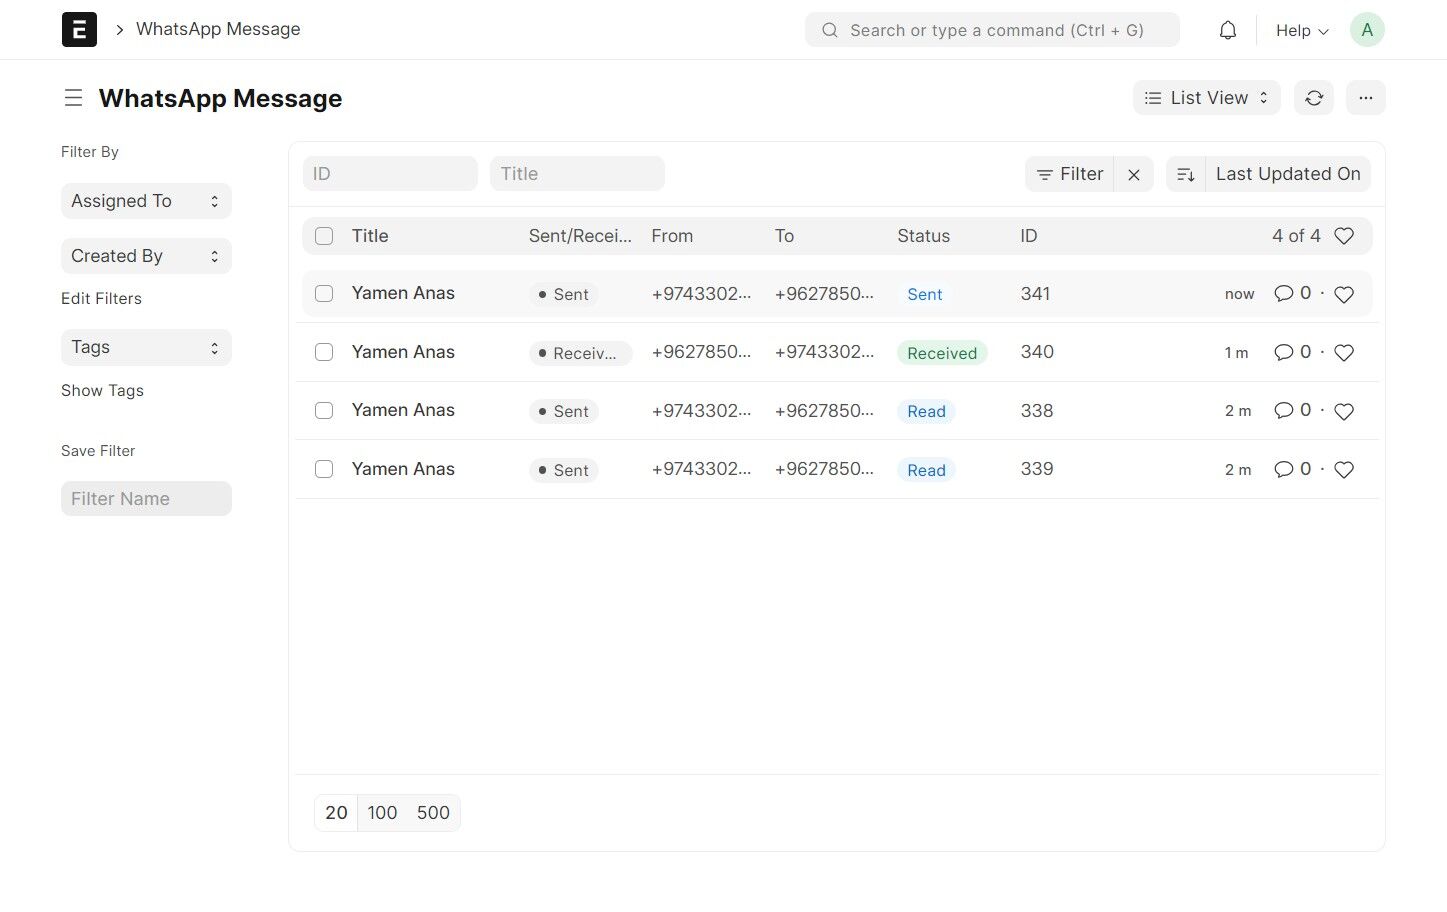1447x912 pixels.
Task: Click the search magnifier icon
Action: pos(830,30)
